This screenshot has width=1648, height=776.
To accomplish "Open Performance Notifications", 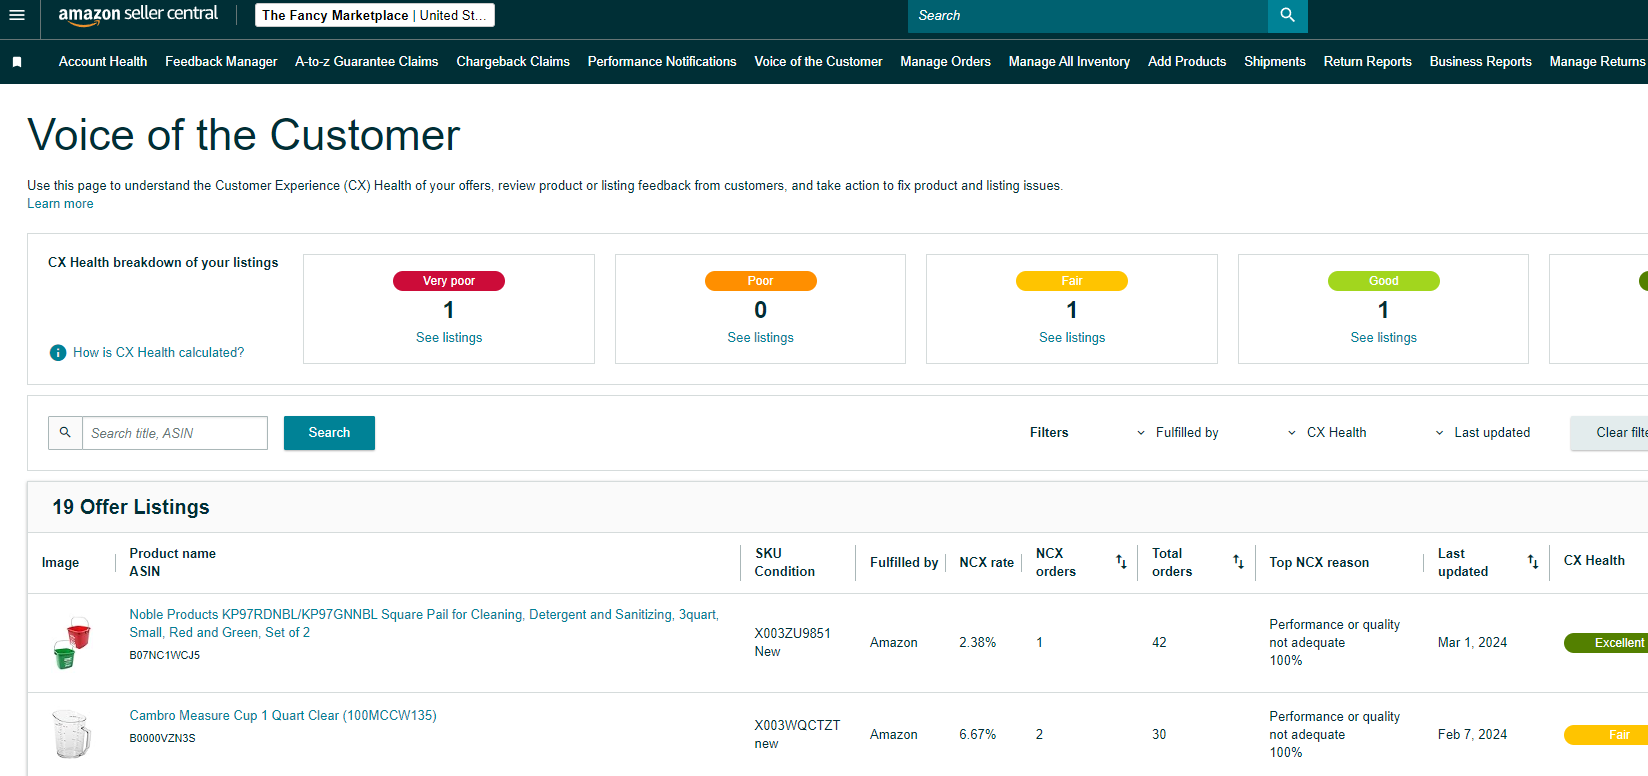I will coord(662,62).
